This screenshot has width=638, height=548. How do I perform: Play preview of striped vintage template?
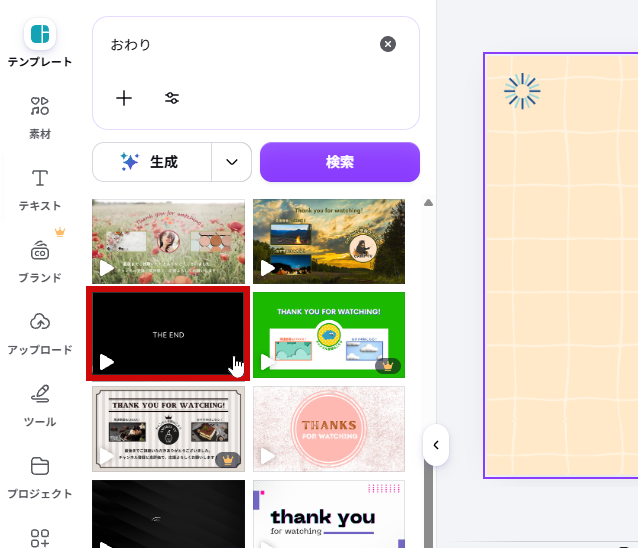tap(107, 456)
